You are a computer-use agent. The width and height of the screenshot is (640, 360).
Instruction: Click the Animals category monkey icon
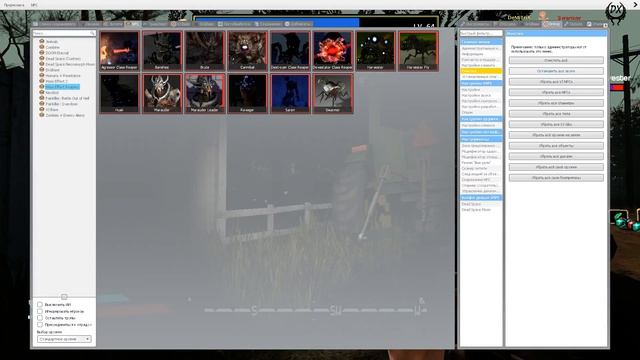tap(42, 41)
